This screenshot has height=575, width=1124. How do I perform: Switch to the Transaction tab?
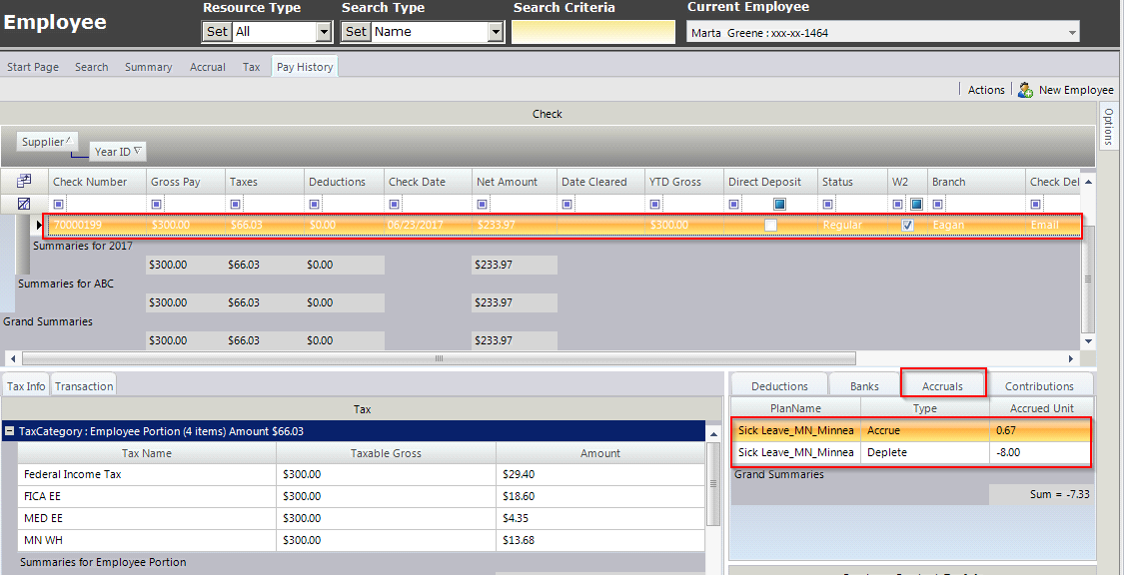(84, 386)
